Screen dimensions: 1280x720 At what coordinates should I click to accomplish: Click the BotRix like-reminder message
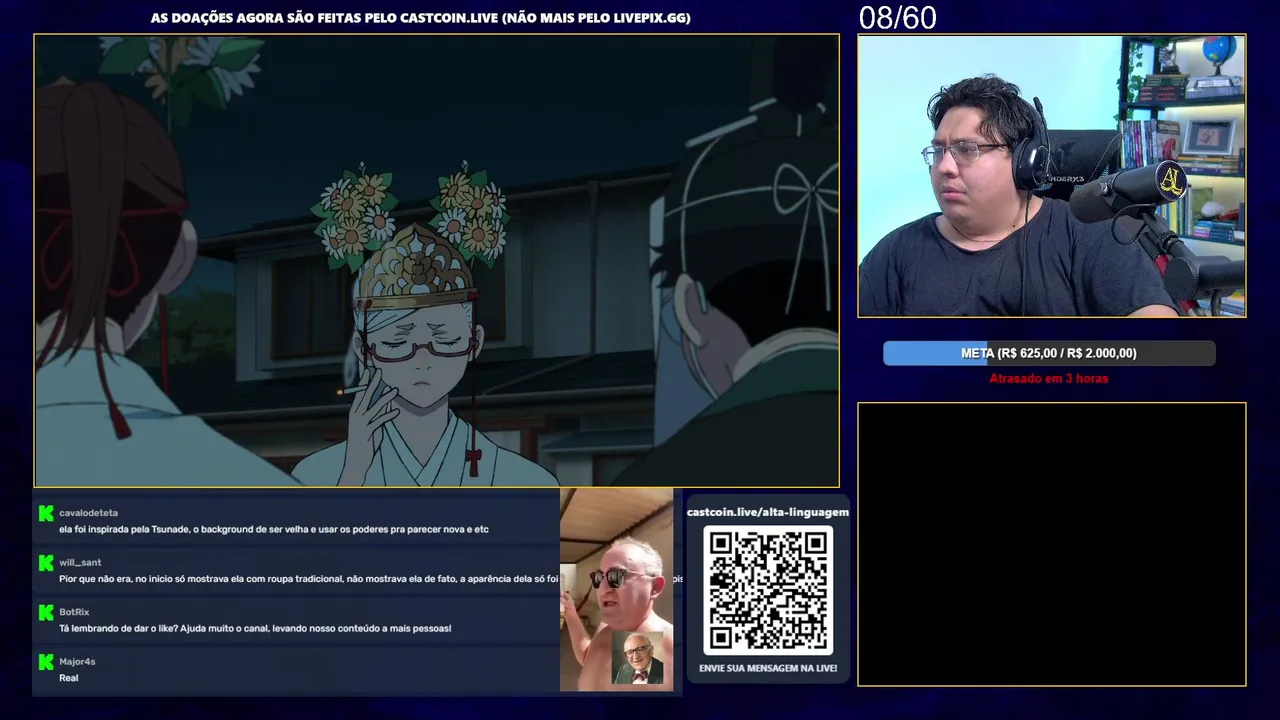coord(255,629)
